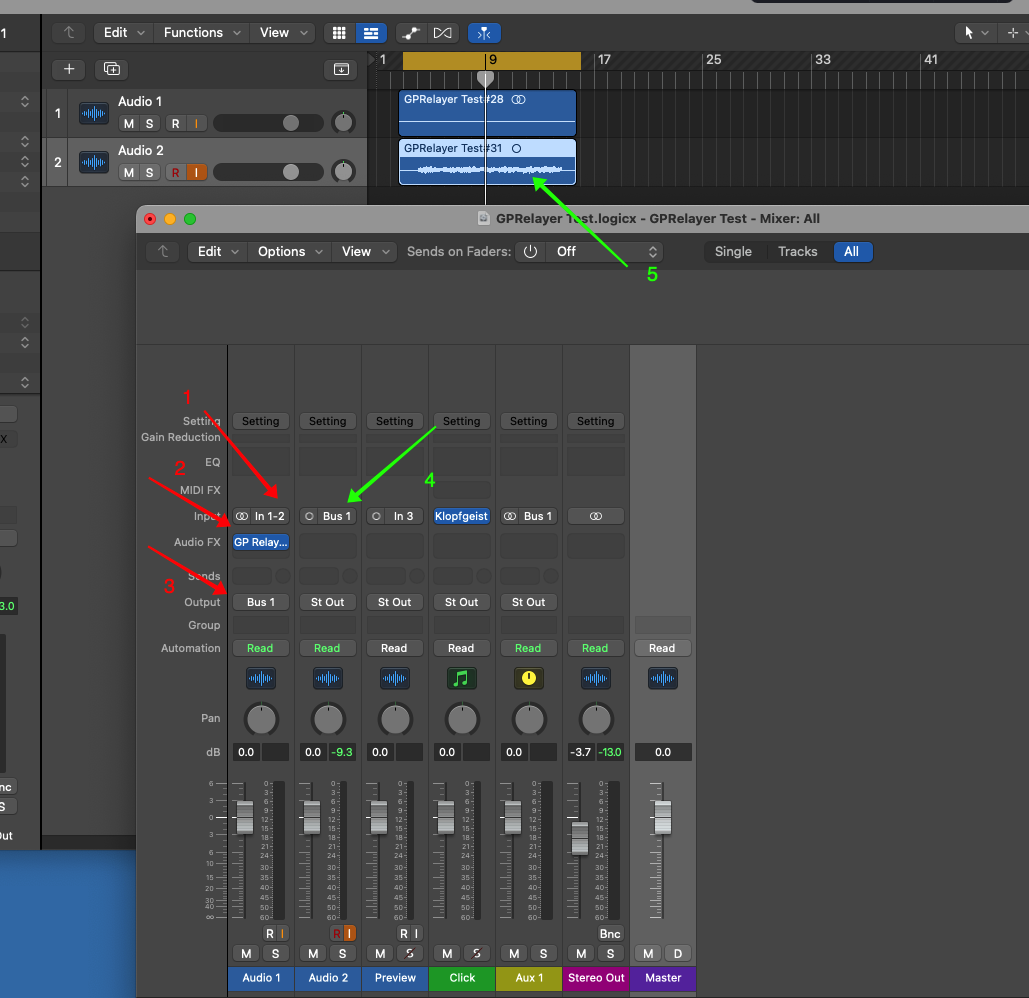This screenshot has width=1029, height=998.
Task: Mute the Audio 1 mixer channel
Action: [246, 953]
